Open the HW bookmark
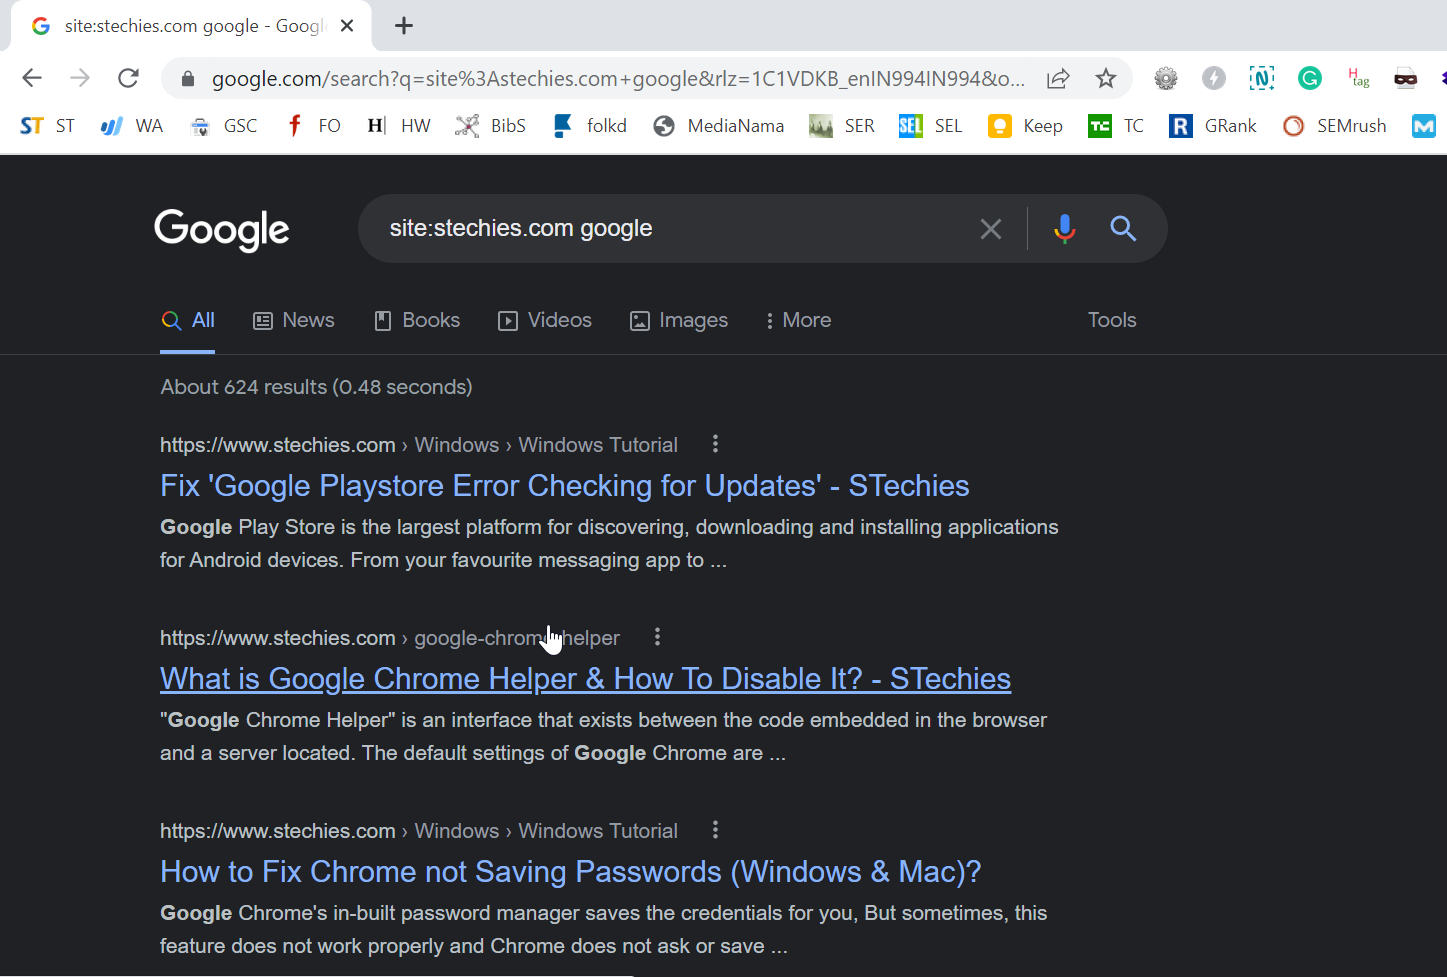Viewport: 1447px width, 977px height. pos(398,126)
